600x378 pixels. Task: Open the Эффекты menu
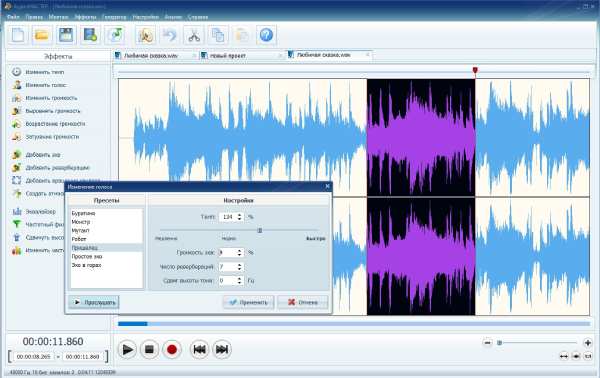(x=85, y=17)
